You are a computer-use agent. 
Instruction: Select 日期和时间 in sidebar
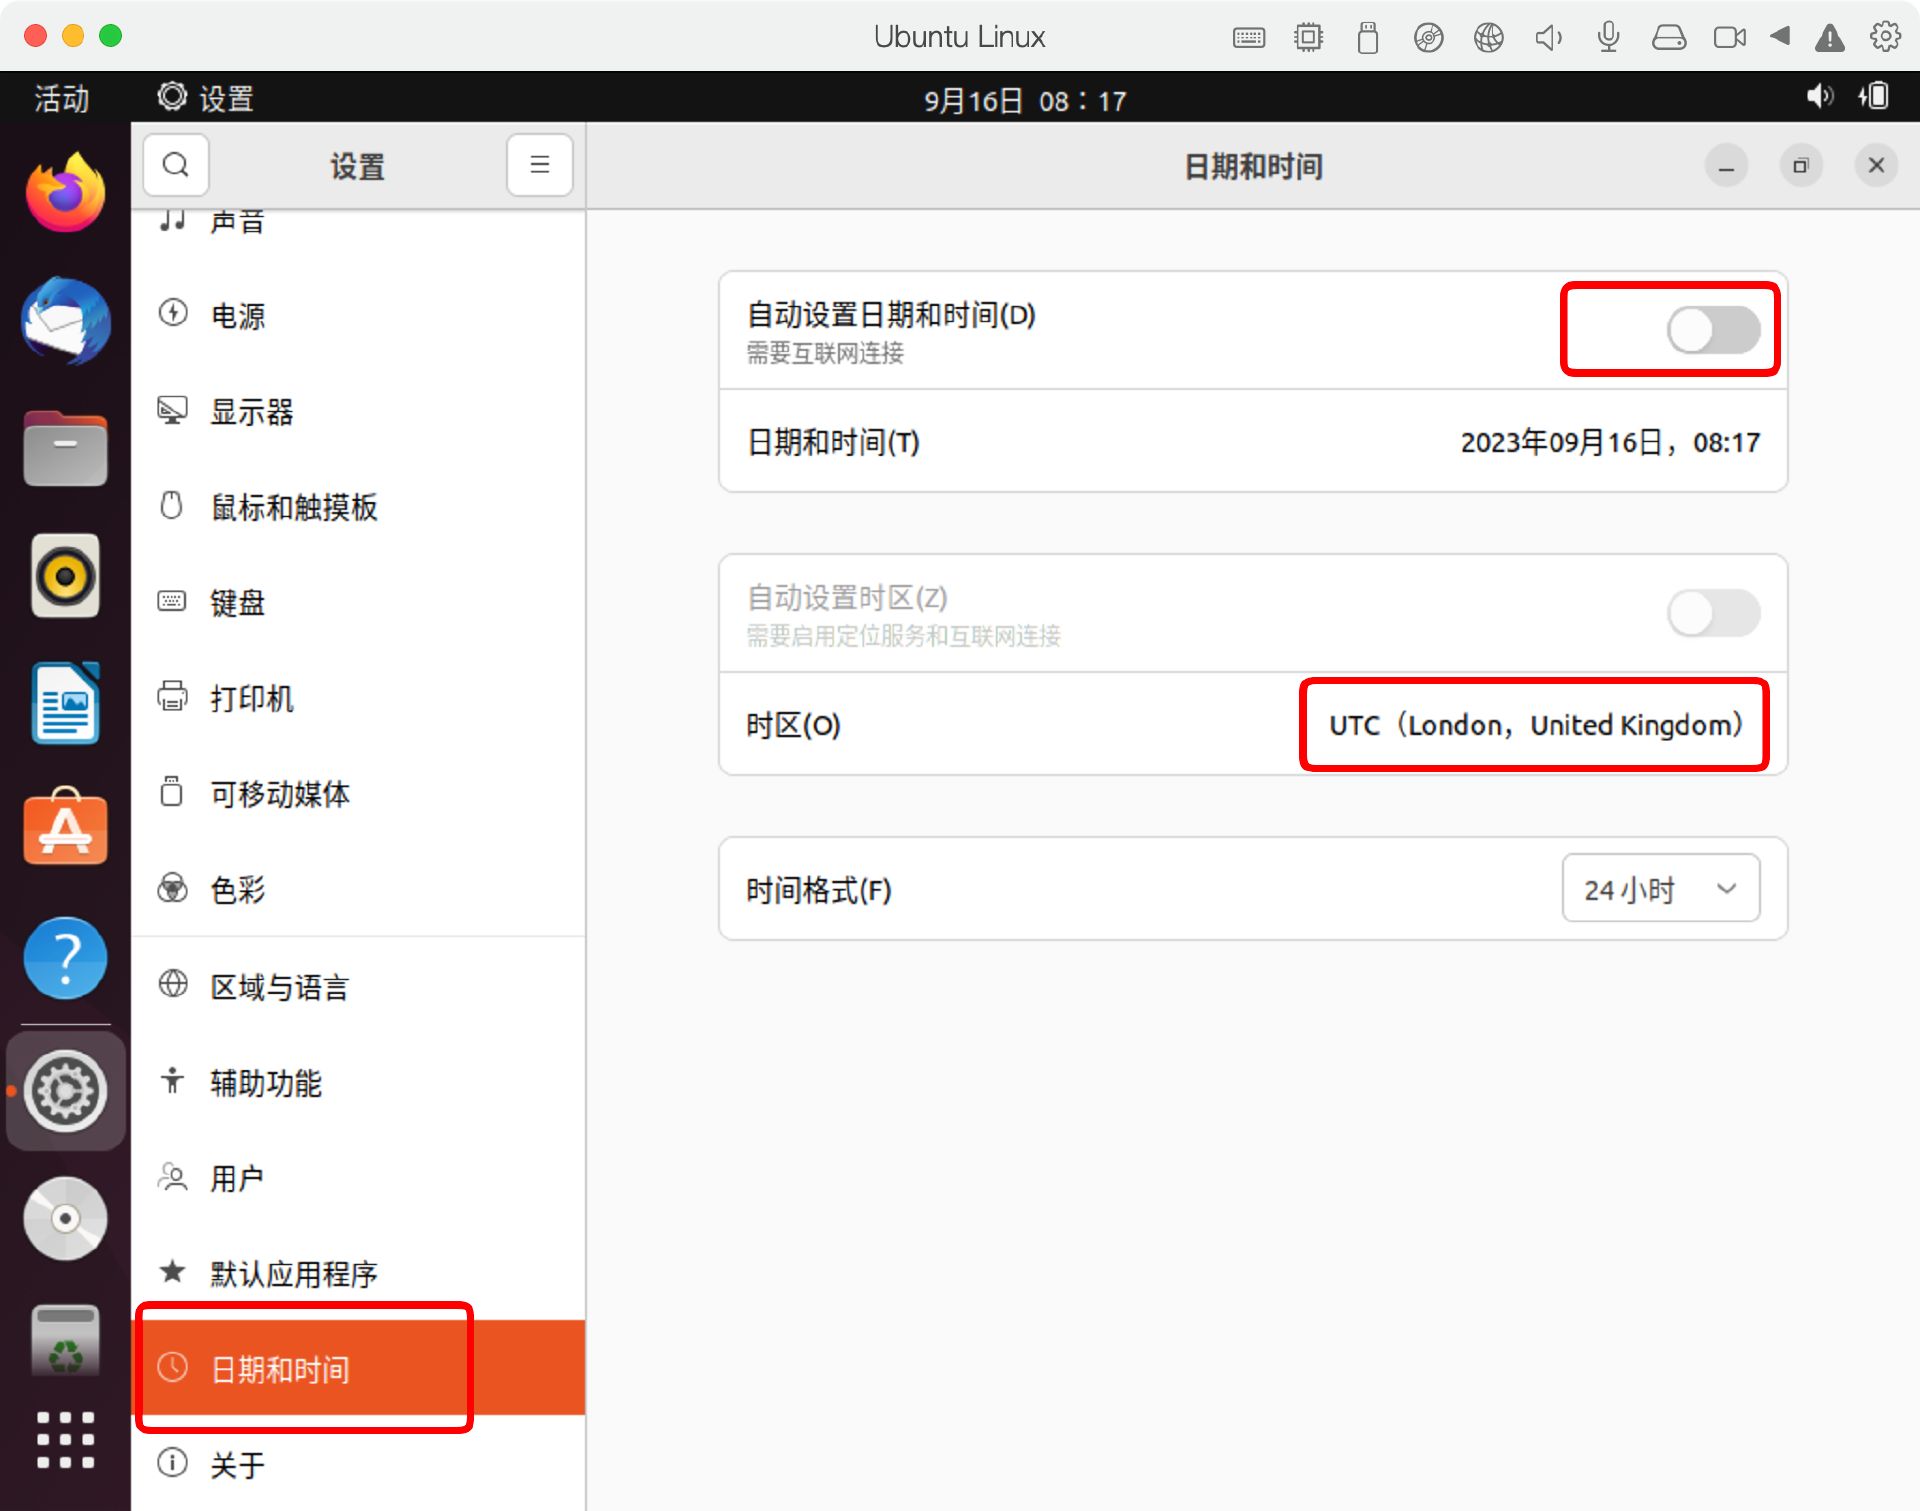(358, 1368)
